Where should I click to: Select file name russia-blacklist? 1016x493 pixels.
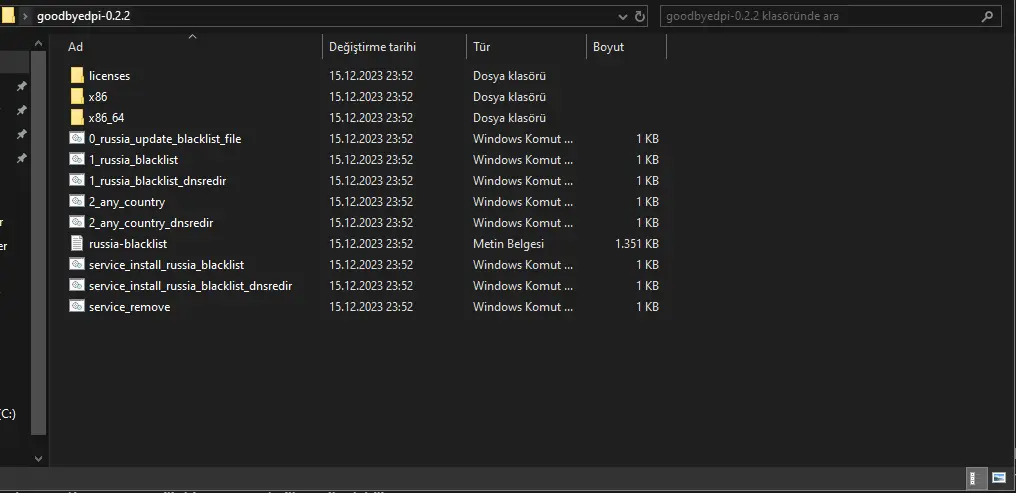[x=128, y=244]
